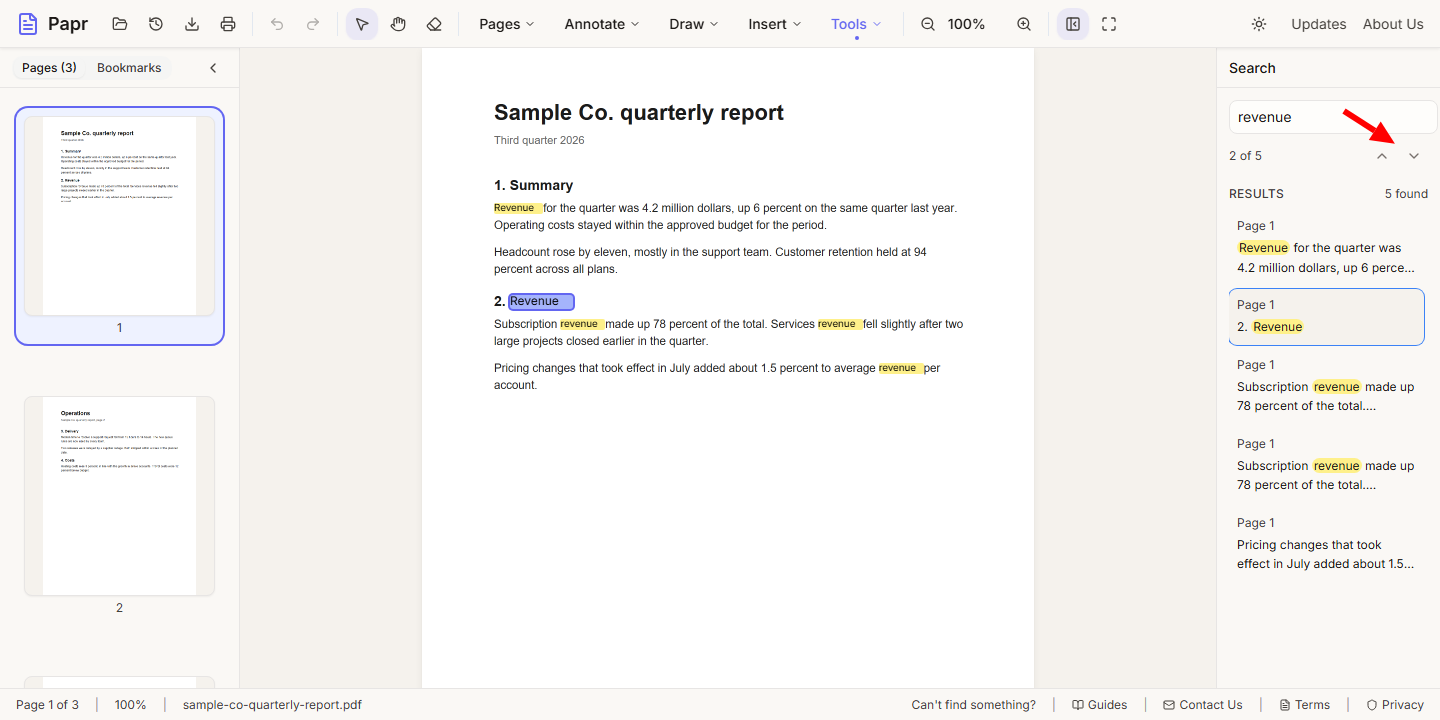Select the "2. Revenue" search result
This screenshot has height=720, width=1440.
(x=1327, y=317)
